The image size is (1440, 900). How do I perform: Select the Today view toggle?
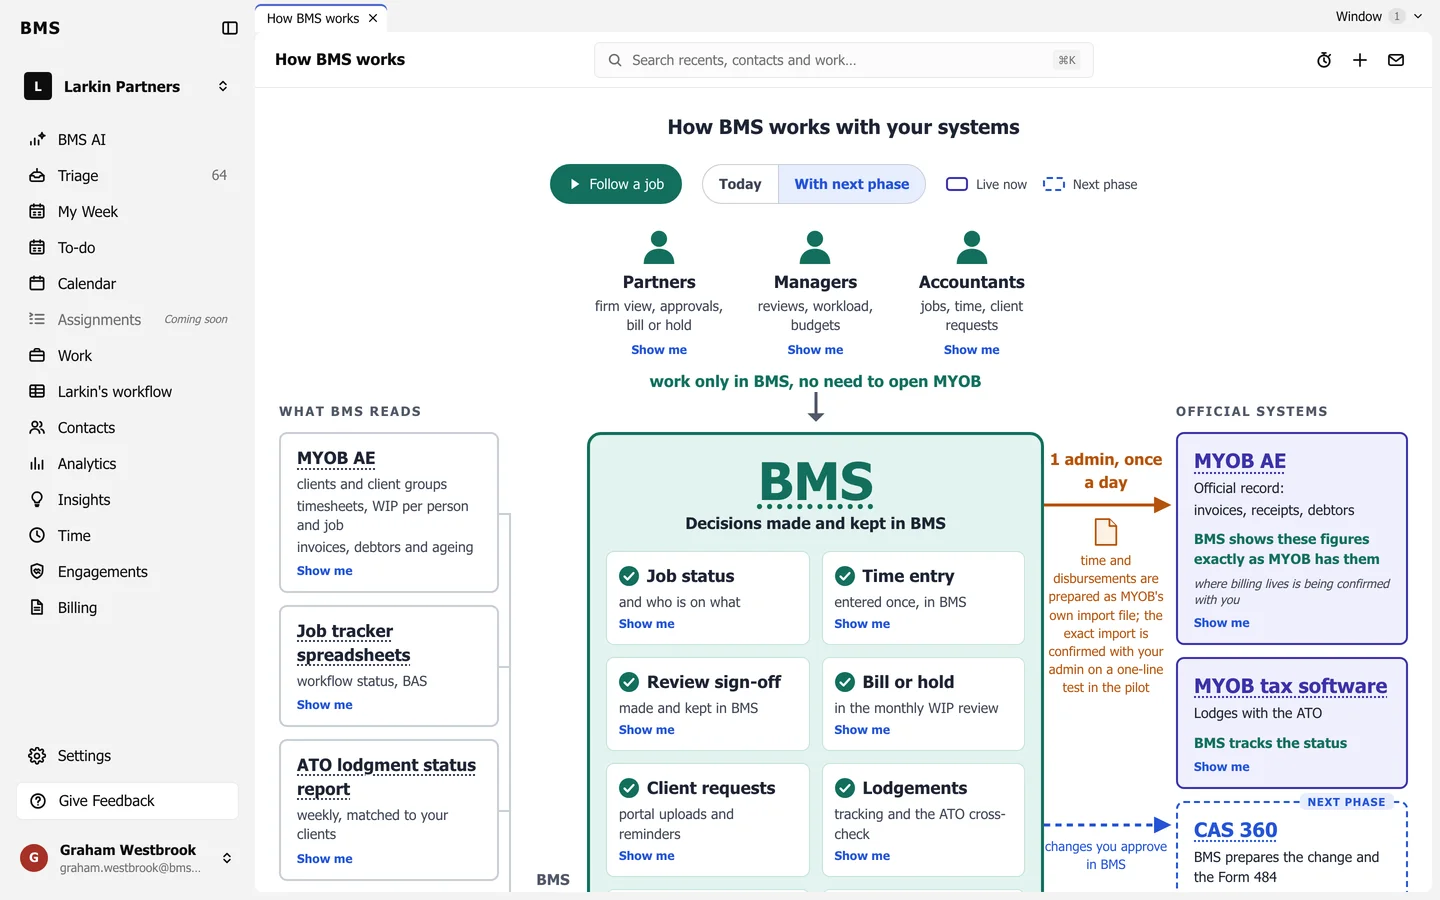pos(740,184)
